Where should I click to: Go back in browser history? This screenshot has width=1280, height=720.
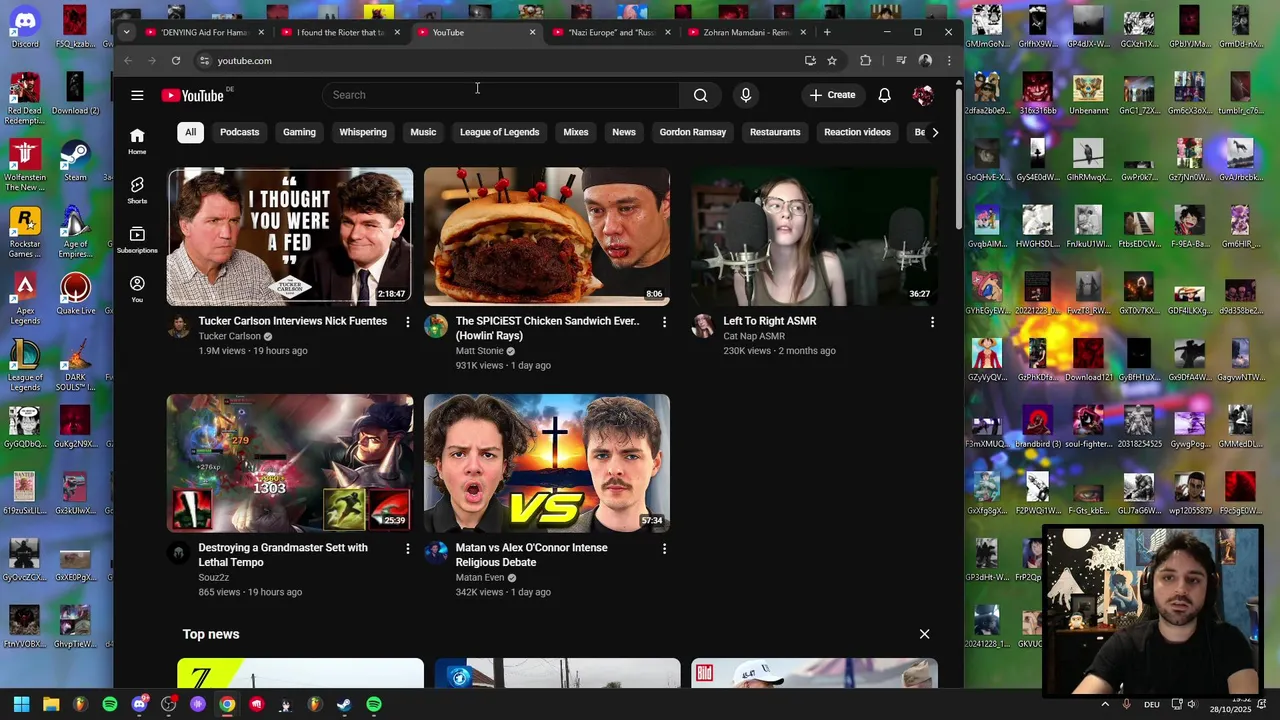coord(128,61)
